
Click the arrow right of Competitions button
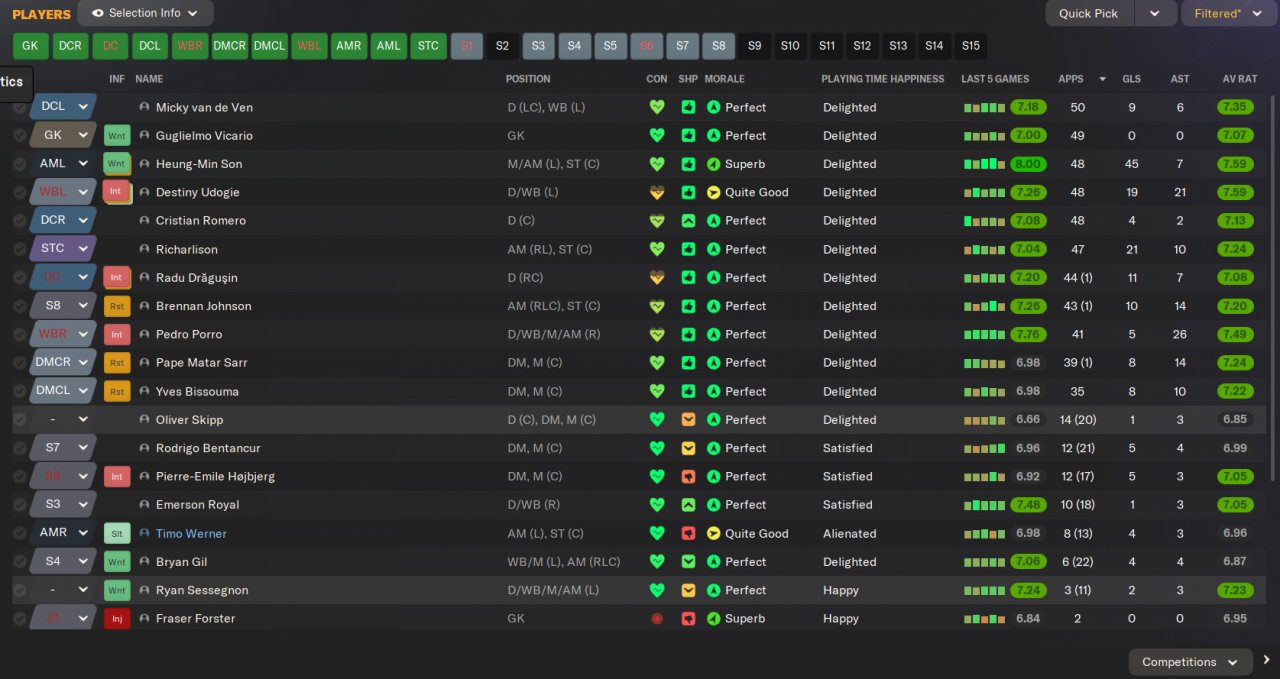(x=1266, y=660)
